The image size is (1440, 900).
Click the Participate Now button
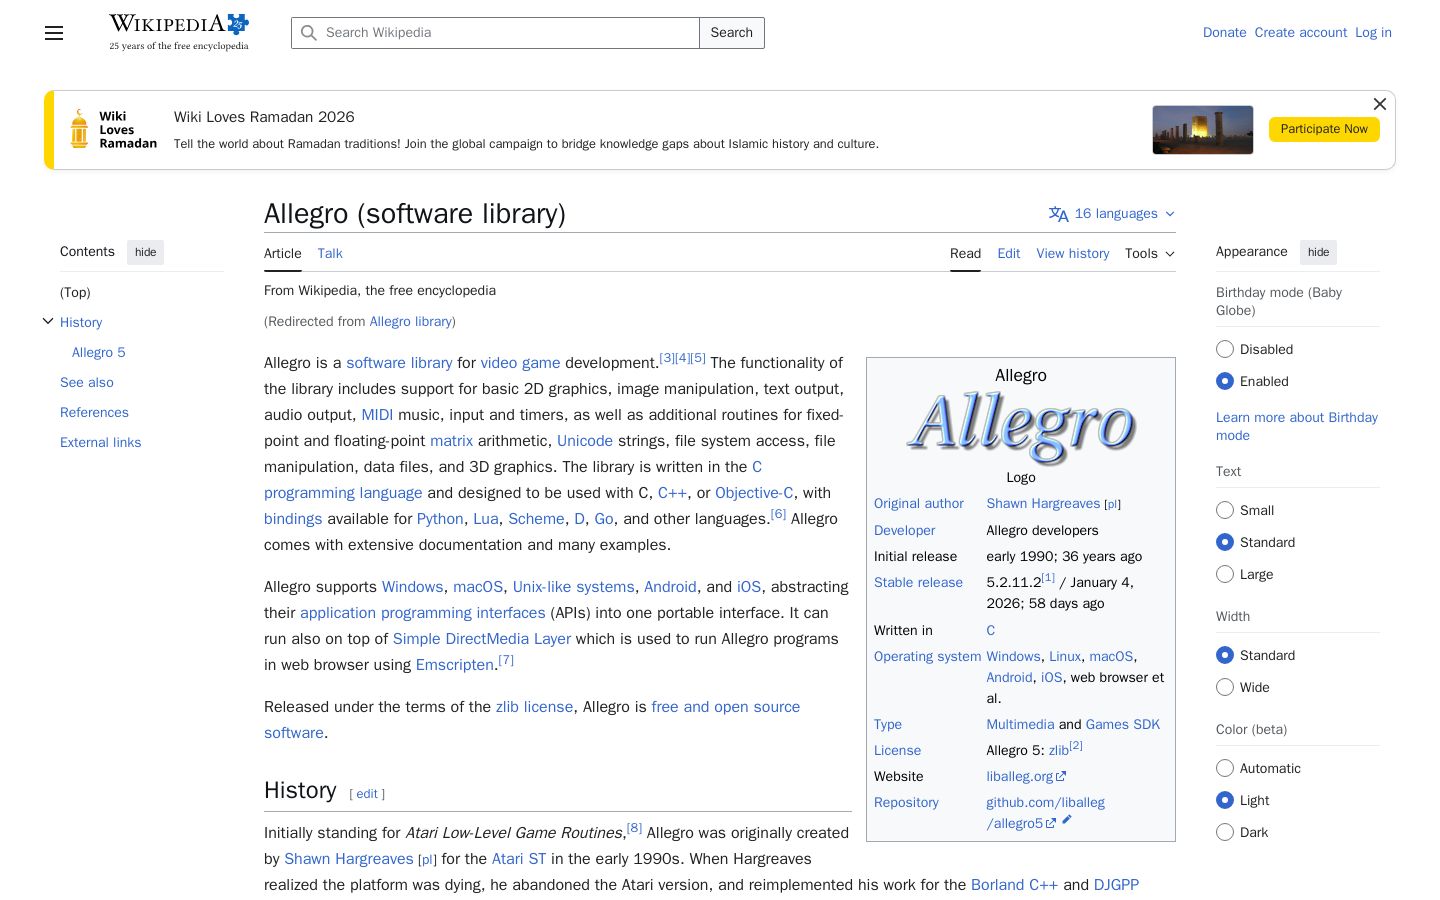pos(1324,129)
